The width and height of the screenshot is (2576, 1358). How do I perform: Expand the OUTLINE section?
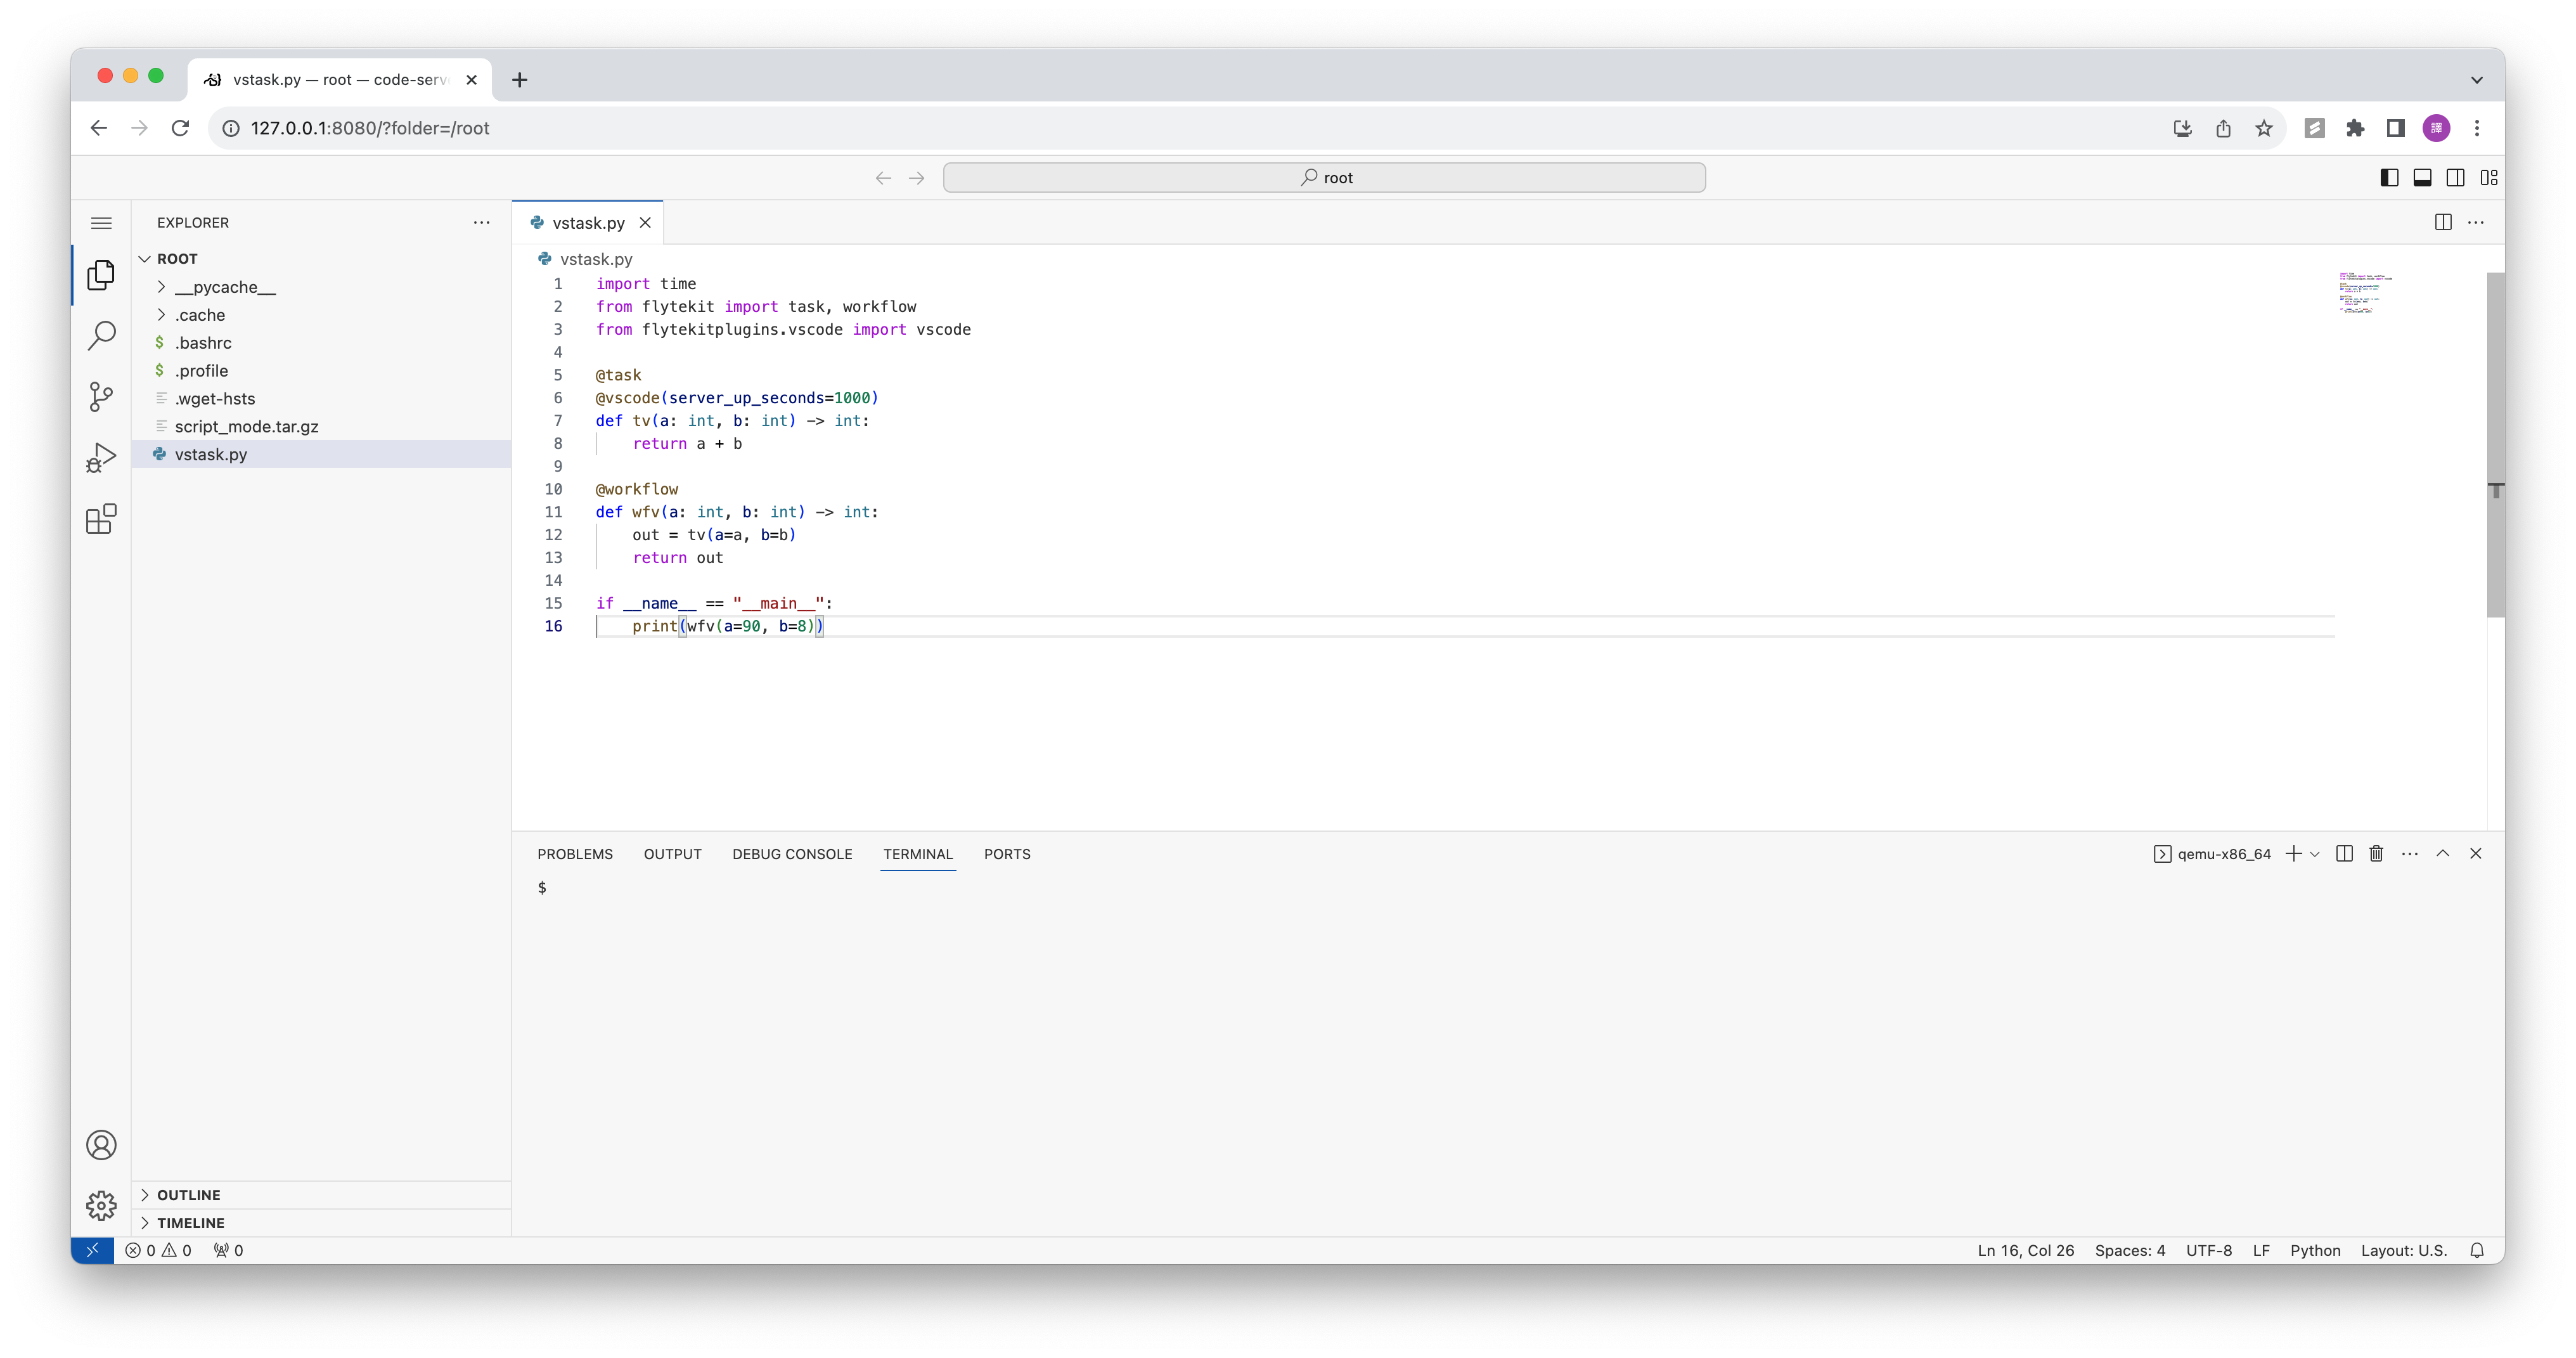(321, 1195)
